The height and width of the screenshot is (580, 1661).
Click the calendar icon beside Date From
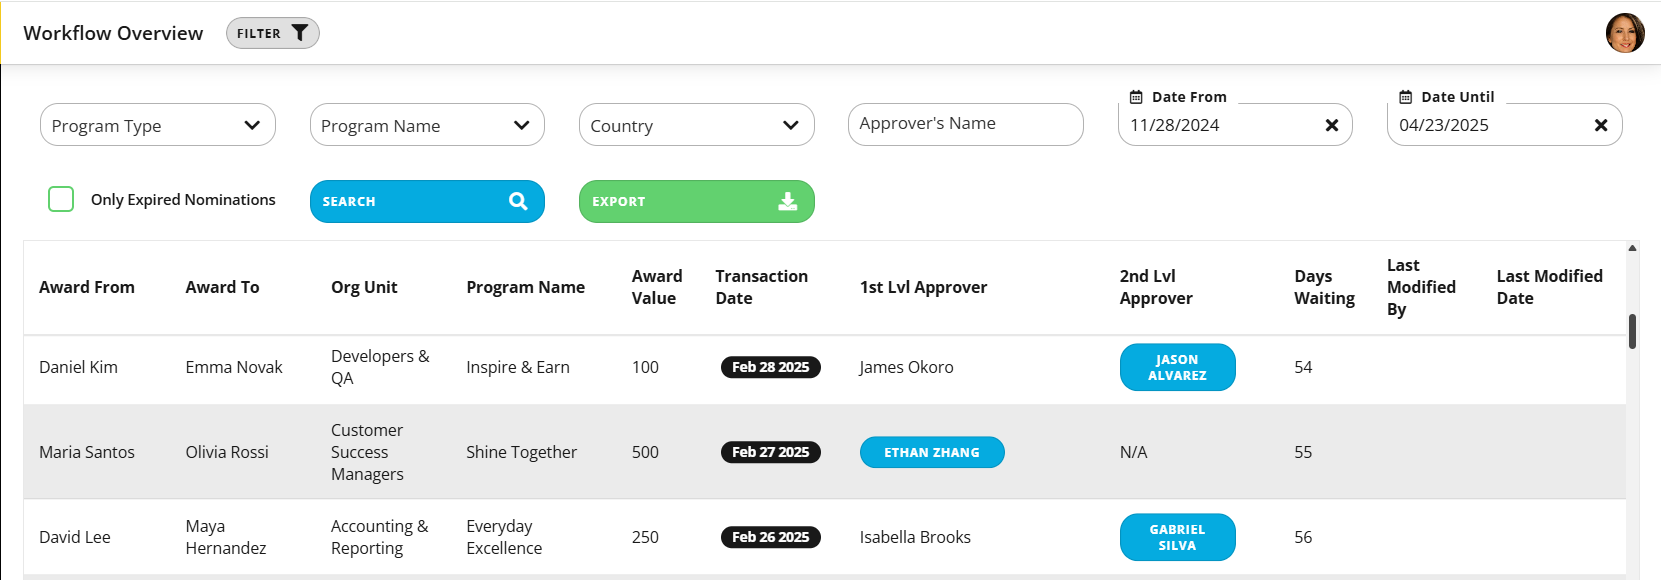[1136, 97]
